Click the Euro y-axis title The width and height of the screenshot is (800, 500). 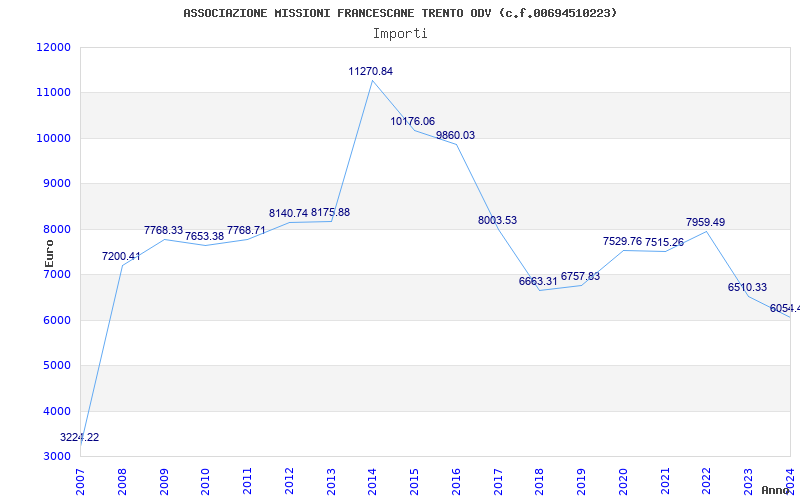coord(49,253)
